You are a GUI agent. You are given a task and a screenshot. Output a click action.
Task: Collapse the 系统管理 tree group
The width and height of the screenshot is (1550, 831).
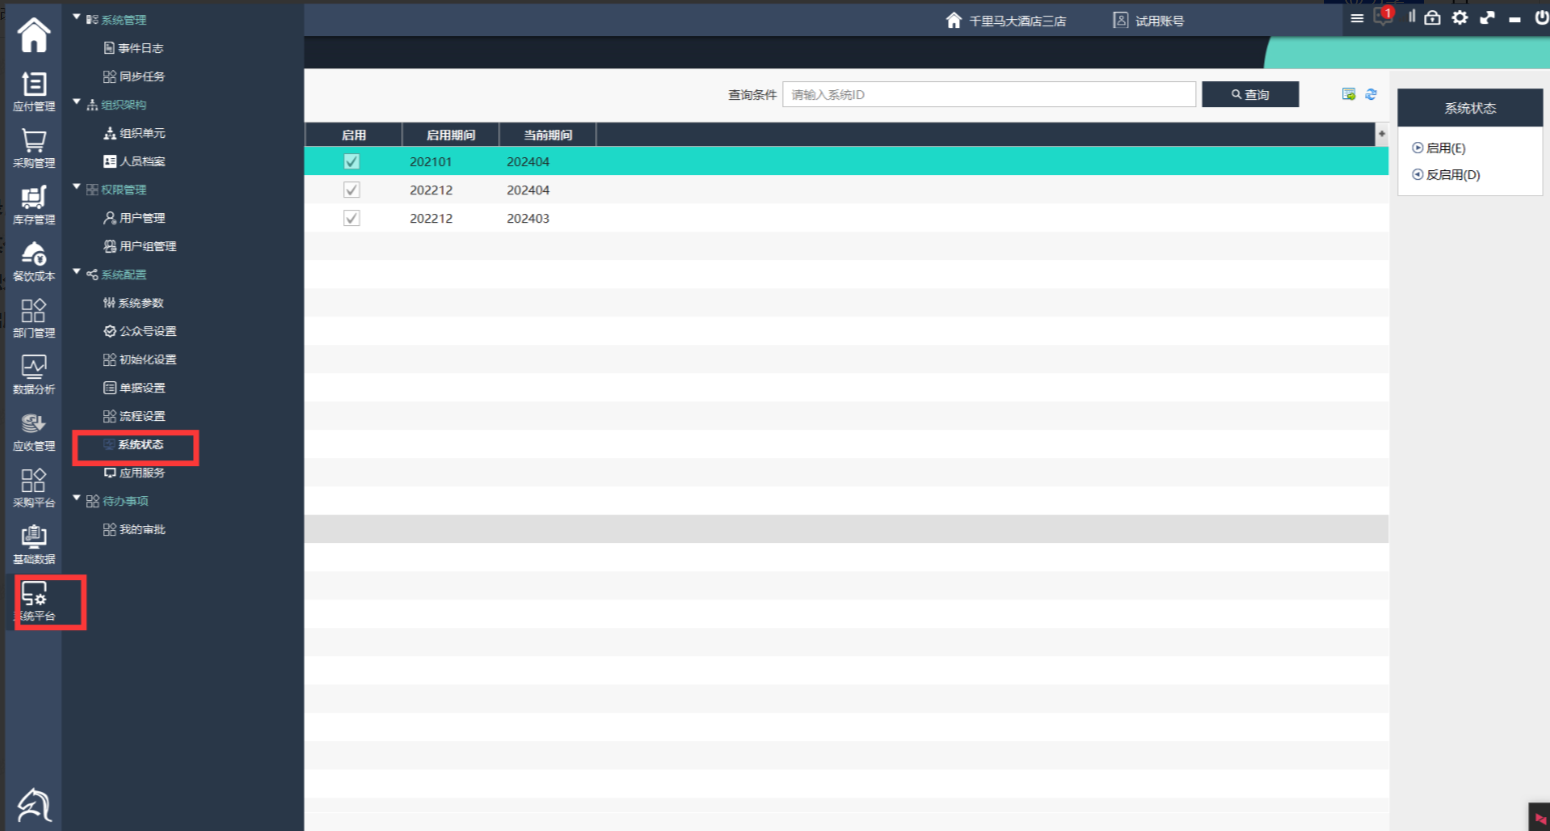pos(77,18)
